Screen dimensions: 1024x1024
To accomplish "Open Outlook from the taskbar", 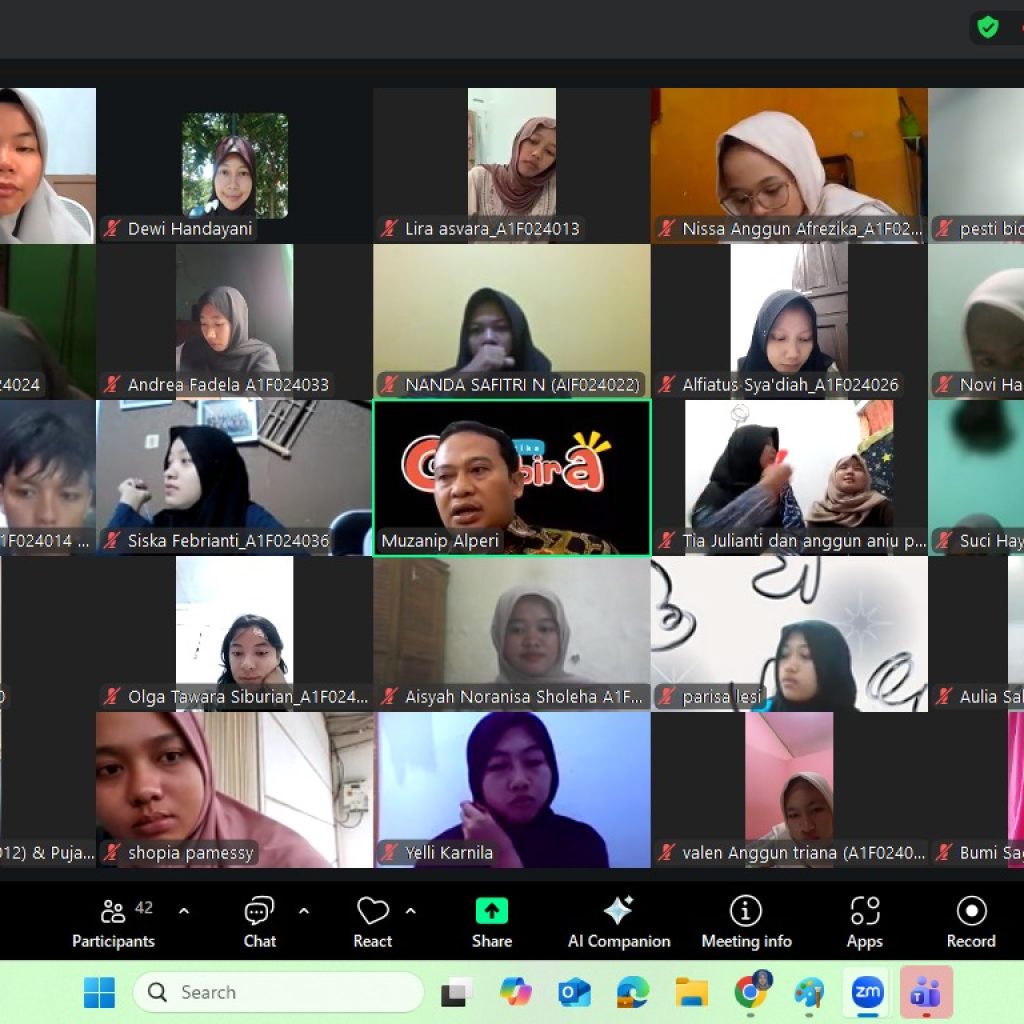I will (574, 992).
